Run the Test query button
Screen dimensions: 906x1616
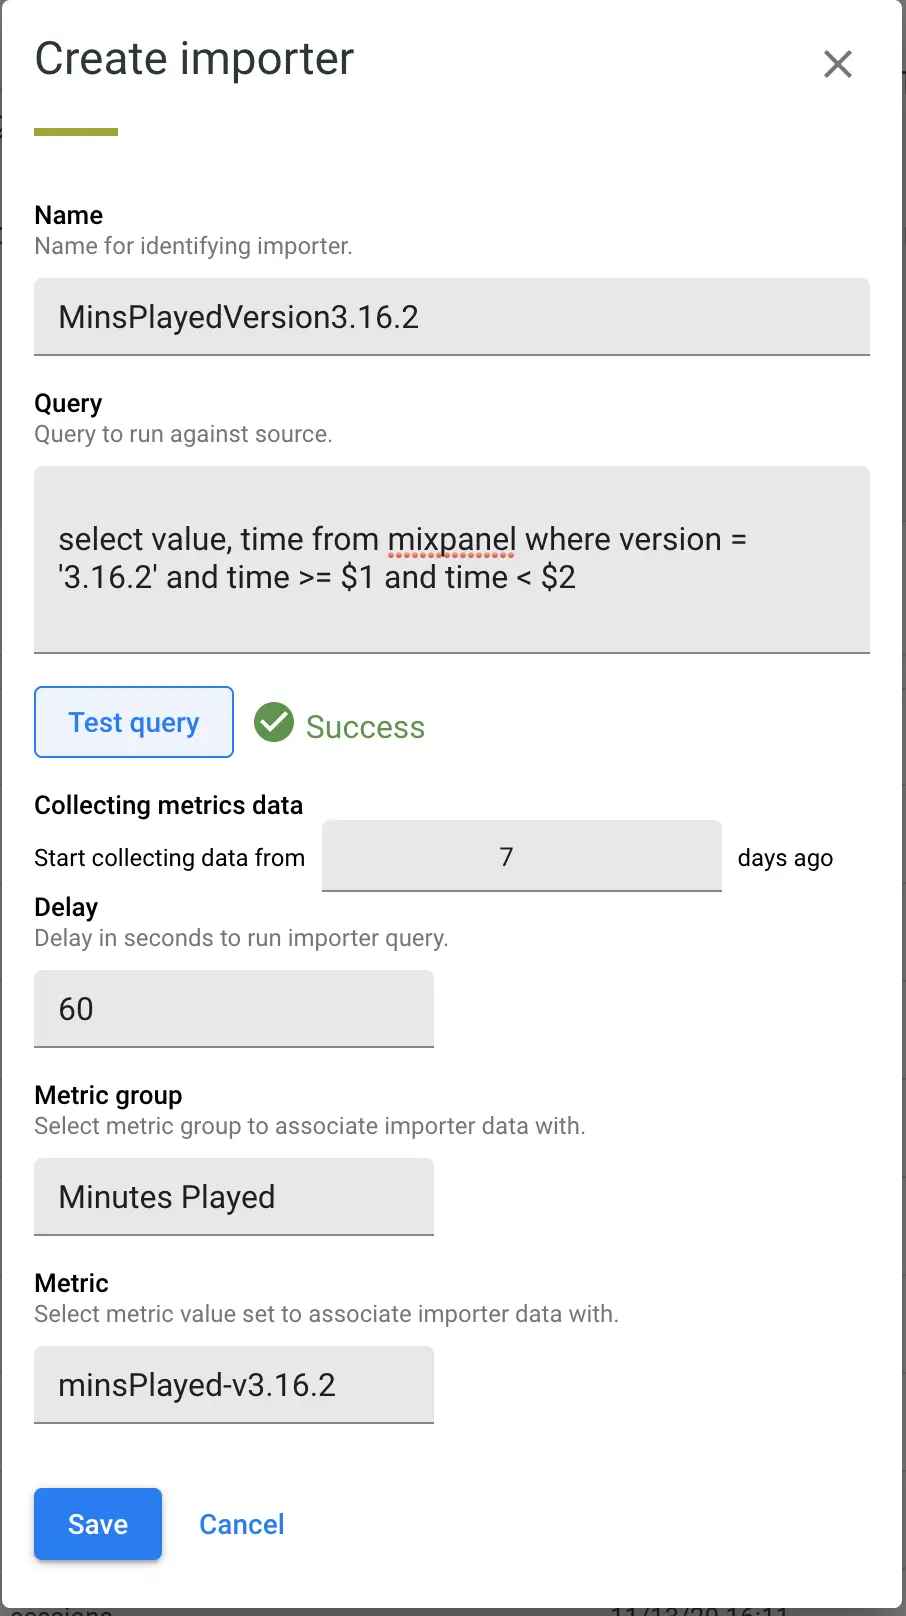pyautogui.click(x=134, y=722)
